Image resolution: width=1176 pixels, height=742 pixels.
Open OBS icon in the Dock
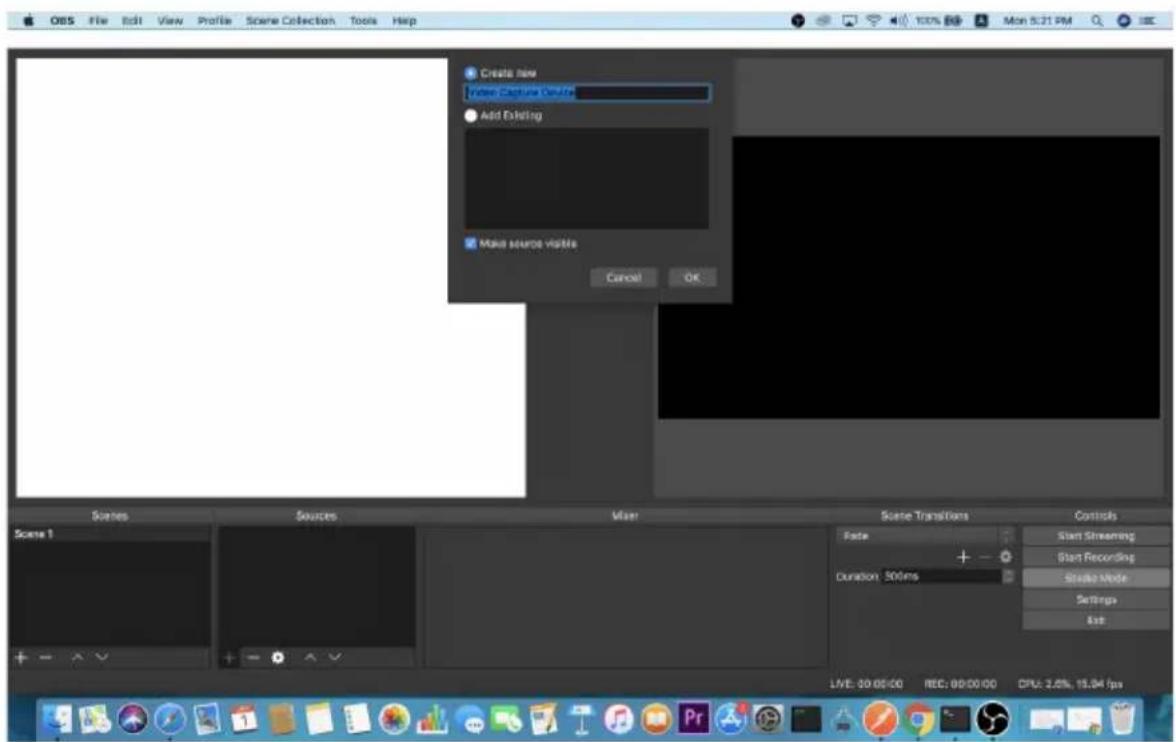tap(992, 719)
